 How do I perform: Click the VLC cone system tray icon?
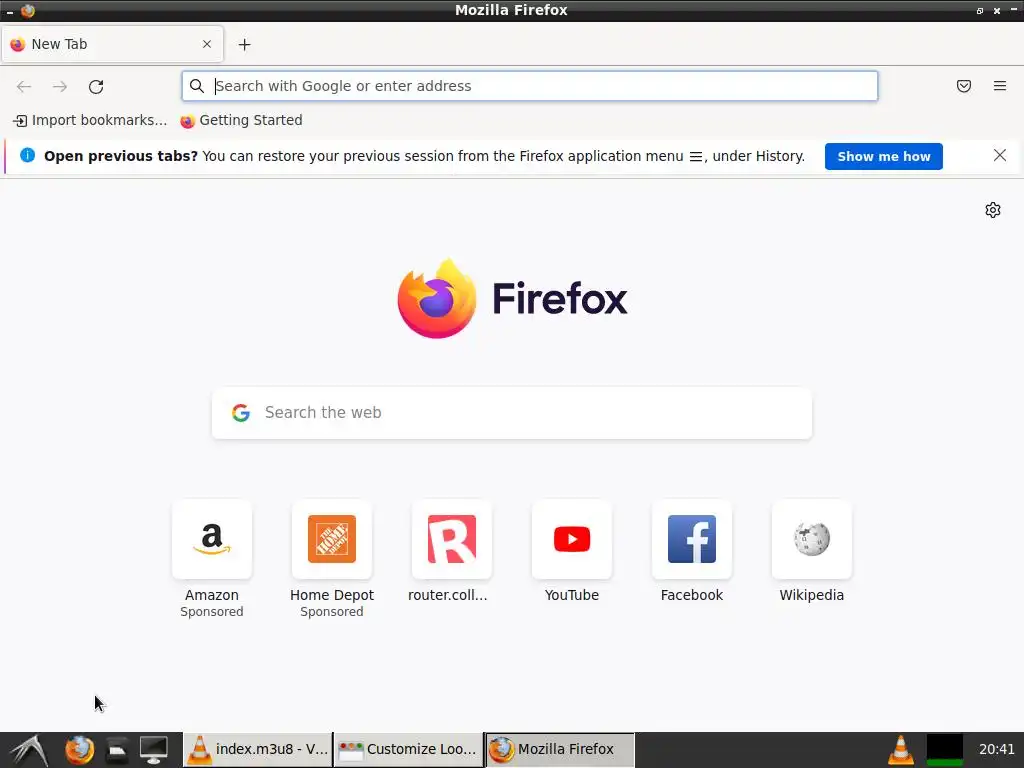point(901,750)
